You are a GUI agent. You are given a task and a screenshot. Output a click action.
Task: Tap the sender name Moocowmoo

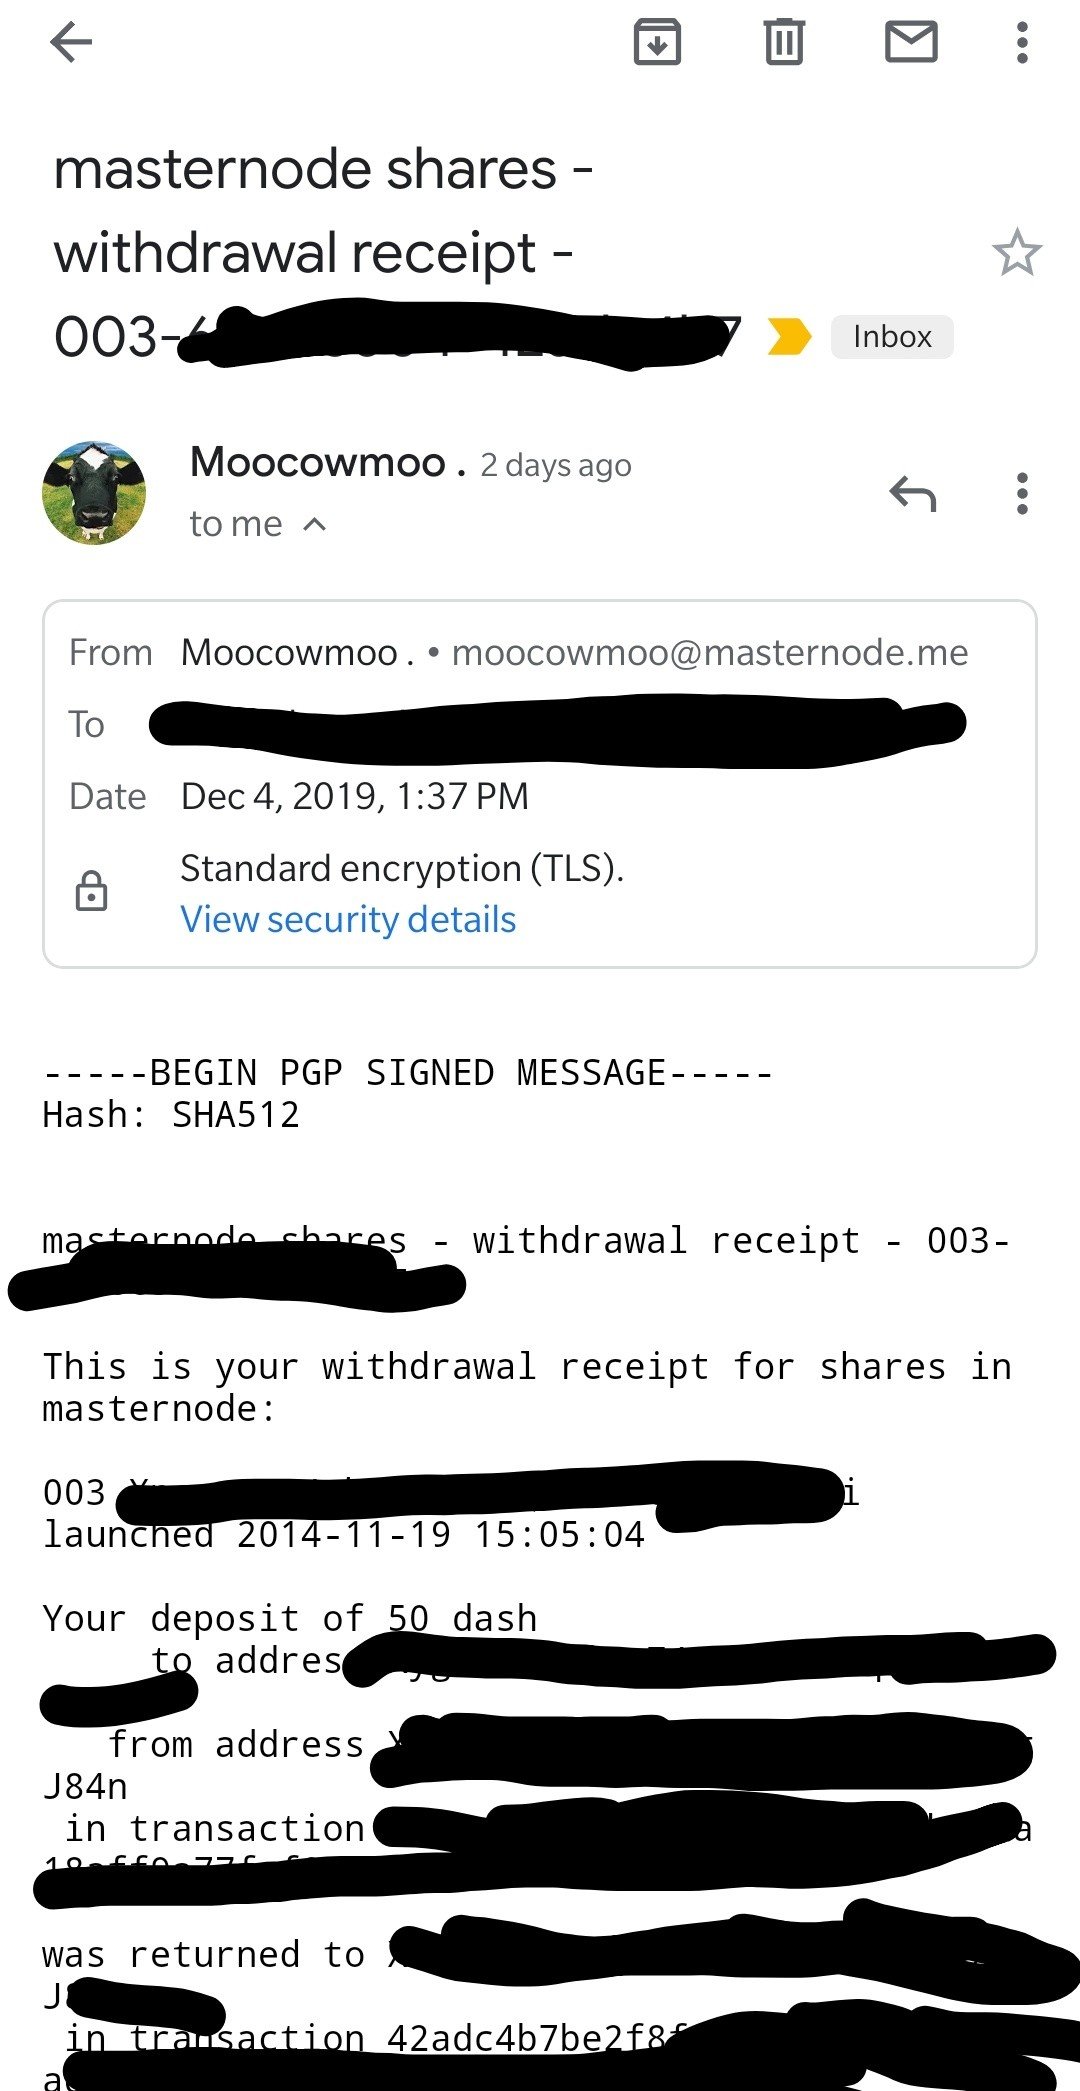[x=318, y=463]
